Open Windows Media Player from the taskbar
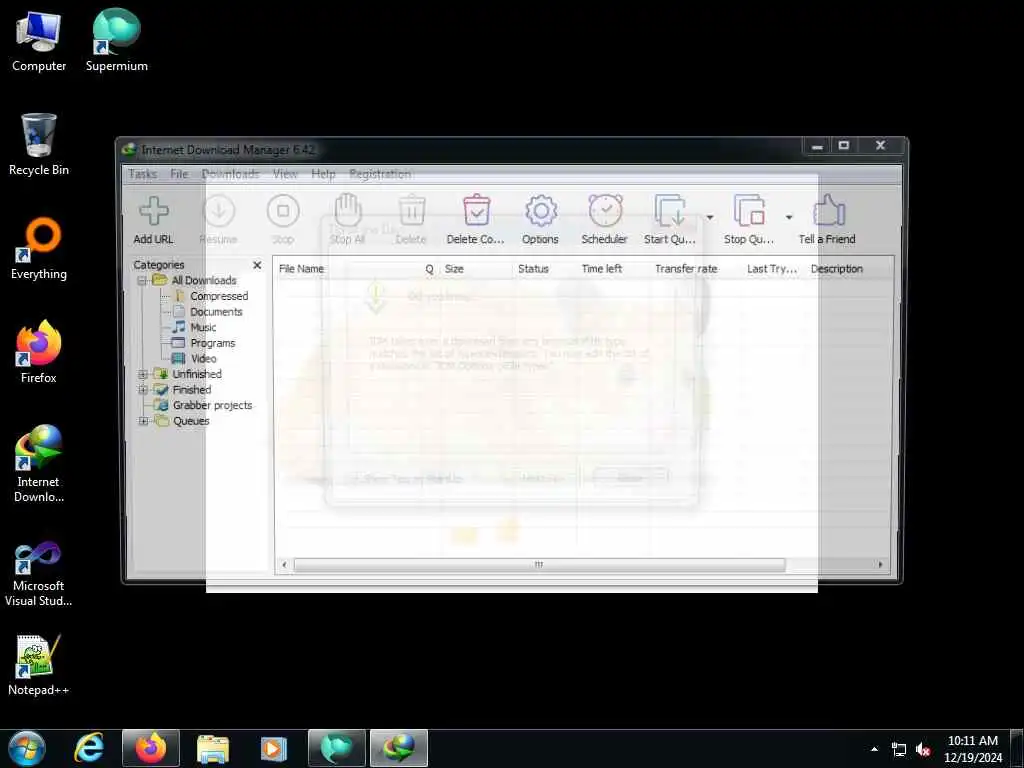Viewport: 1024px width, 768px height. [274, 748]
